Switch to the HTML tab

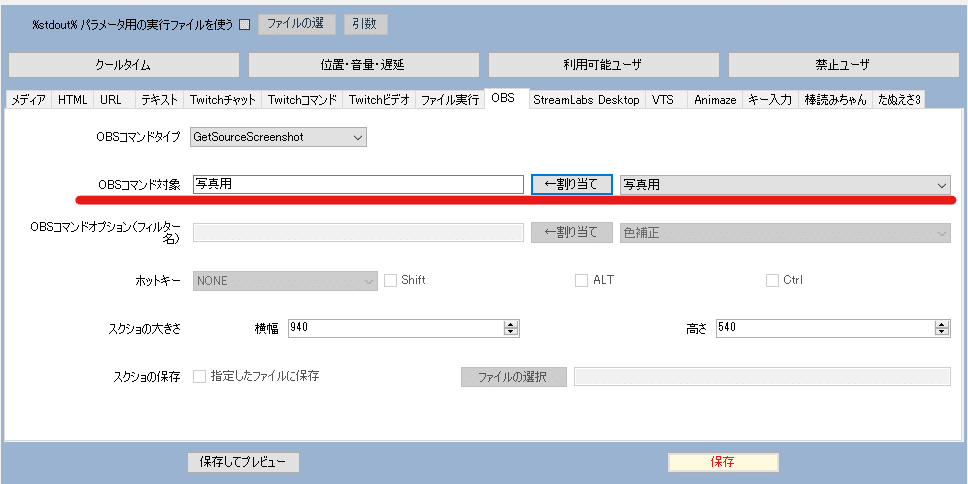point(73,100)
